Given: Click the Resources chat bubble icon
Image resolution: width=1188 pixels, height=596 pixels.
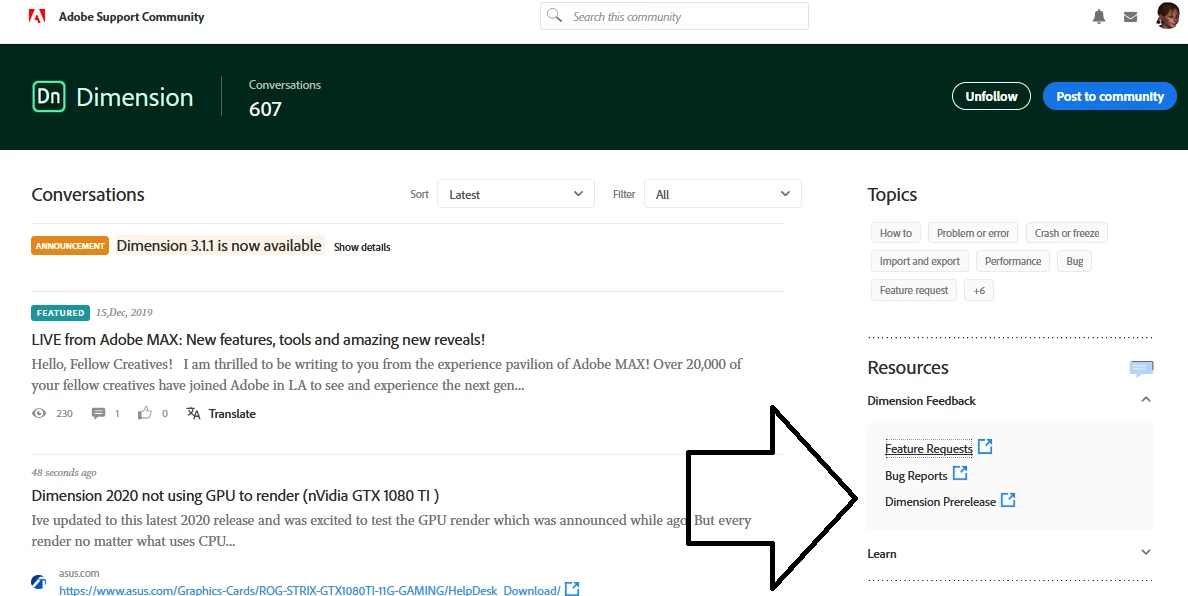Looking at the screenshot, I should (x=1141, y=369).
